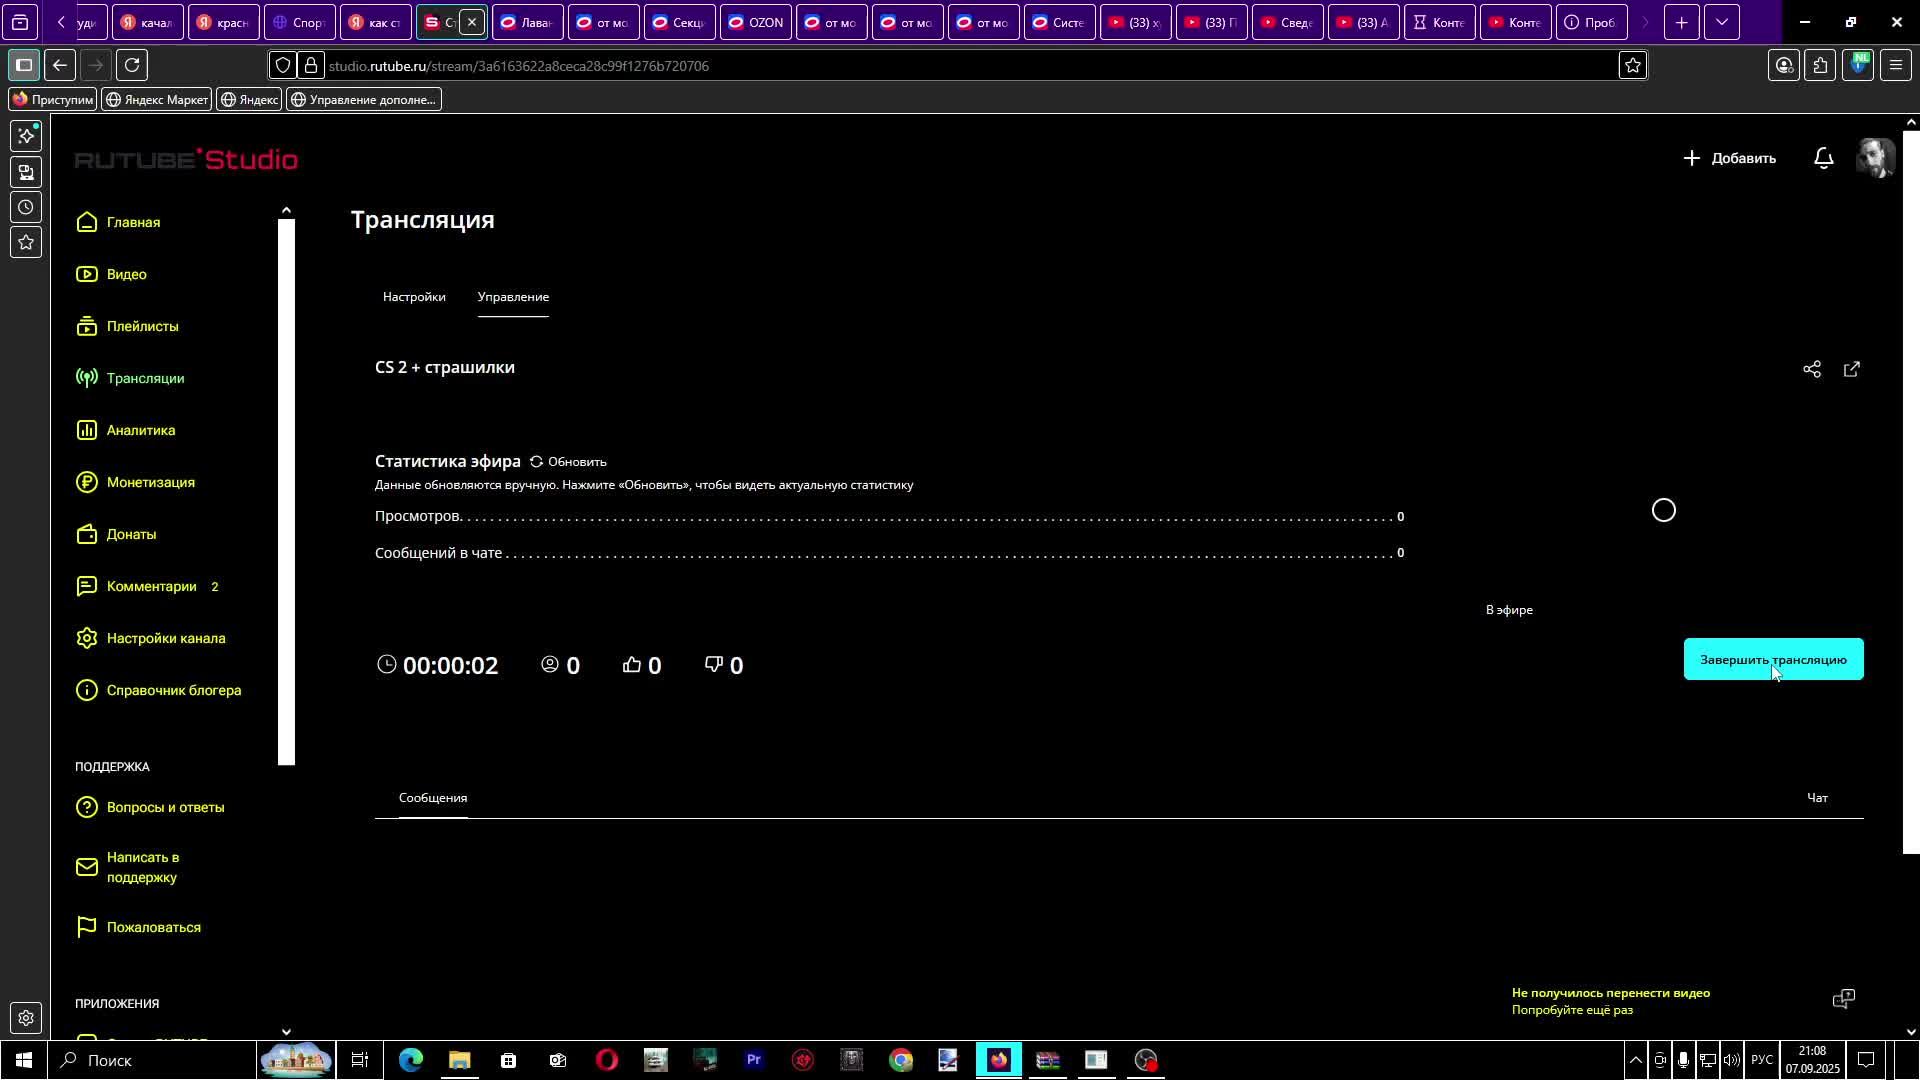The image size is (1920, 1080).
Task: Bookmark this page with the star icon
Action: click(1632, 66)
